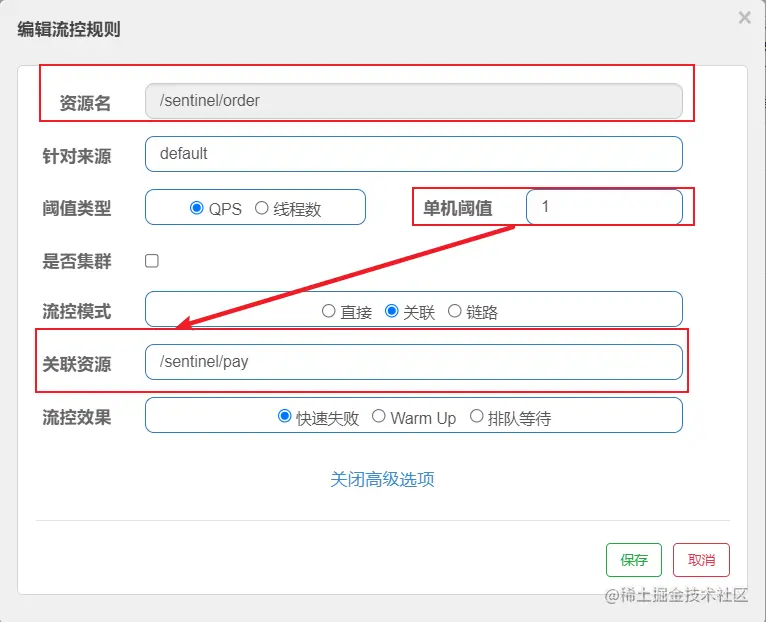This screenshot has height=622, width=766.
Task: Click the 关联资源 label
Action: (77, 365)
